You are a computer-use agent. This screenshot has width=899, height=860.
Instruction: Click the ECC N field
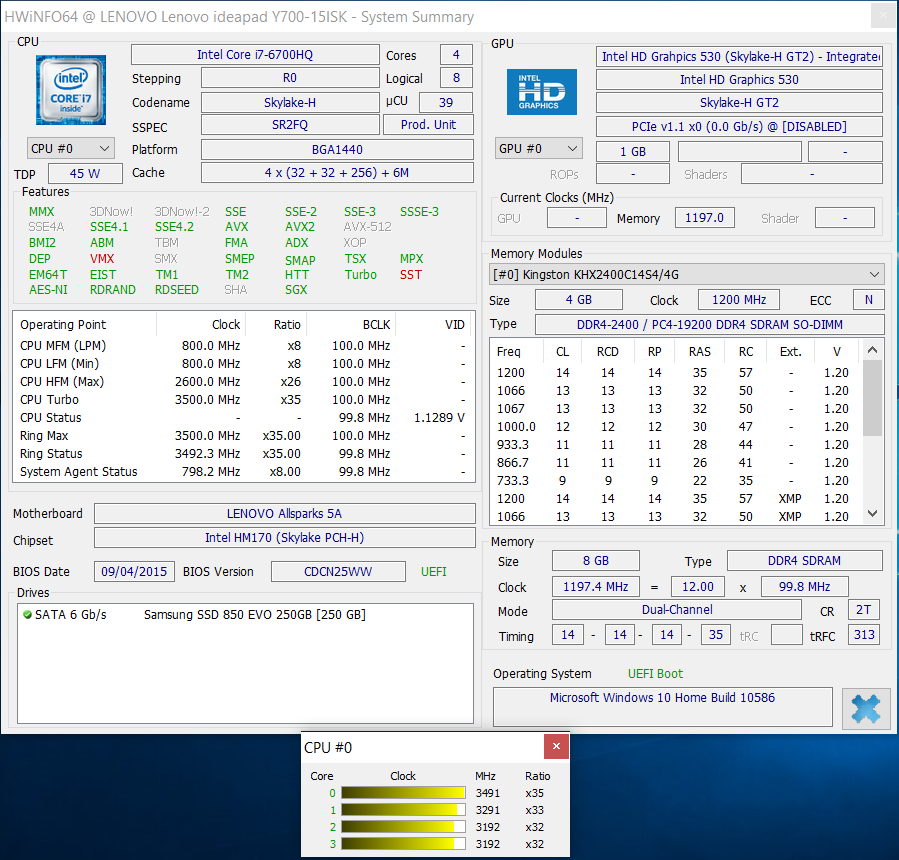(x=869, y=300)
